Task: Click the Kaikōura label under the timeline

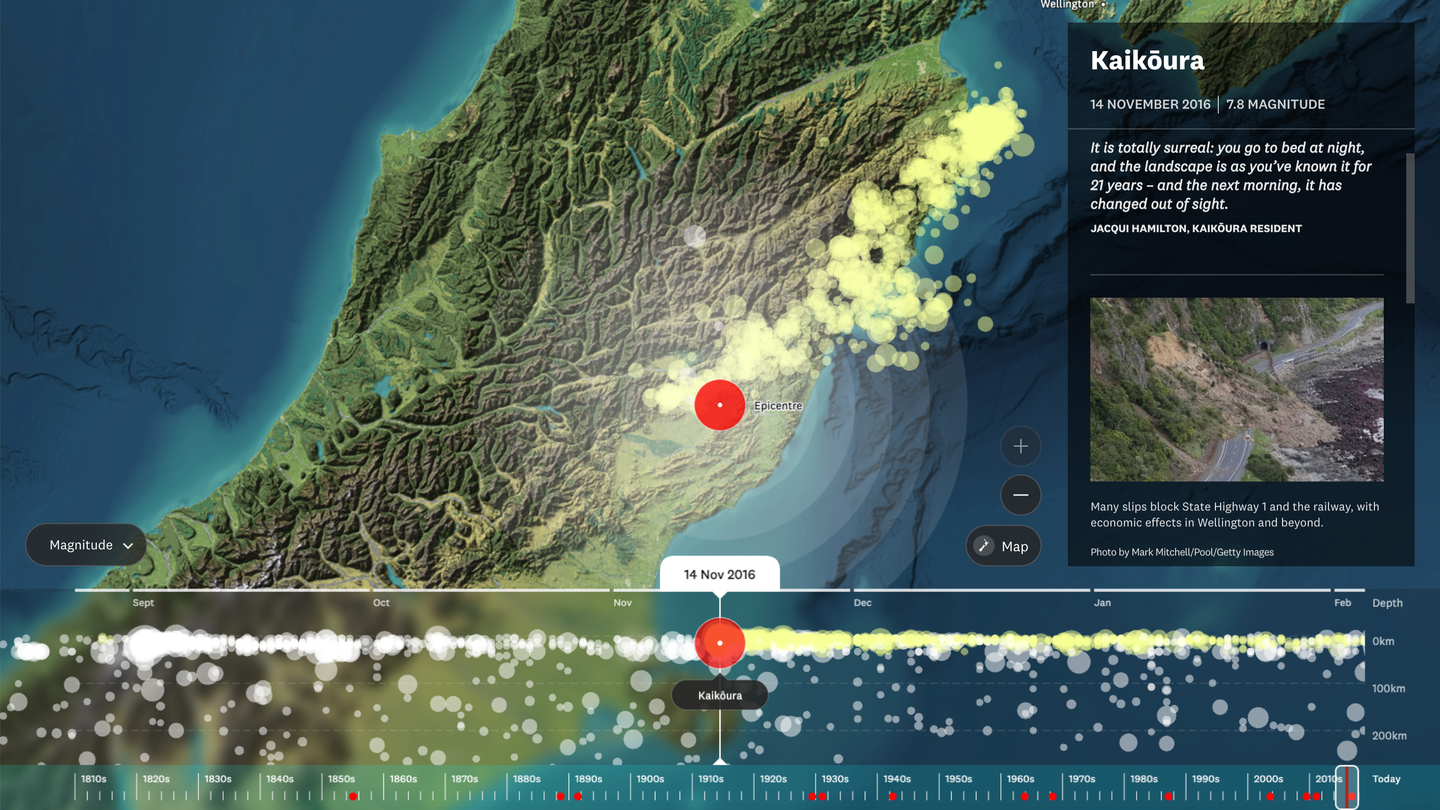Action: click(x=720, y=695)
